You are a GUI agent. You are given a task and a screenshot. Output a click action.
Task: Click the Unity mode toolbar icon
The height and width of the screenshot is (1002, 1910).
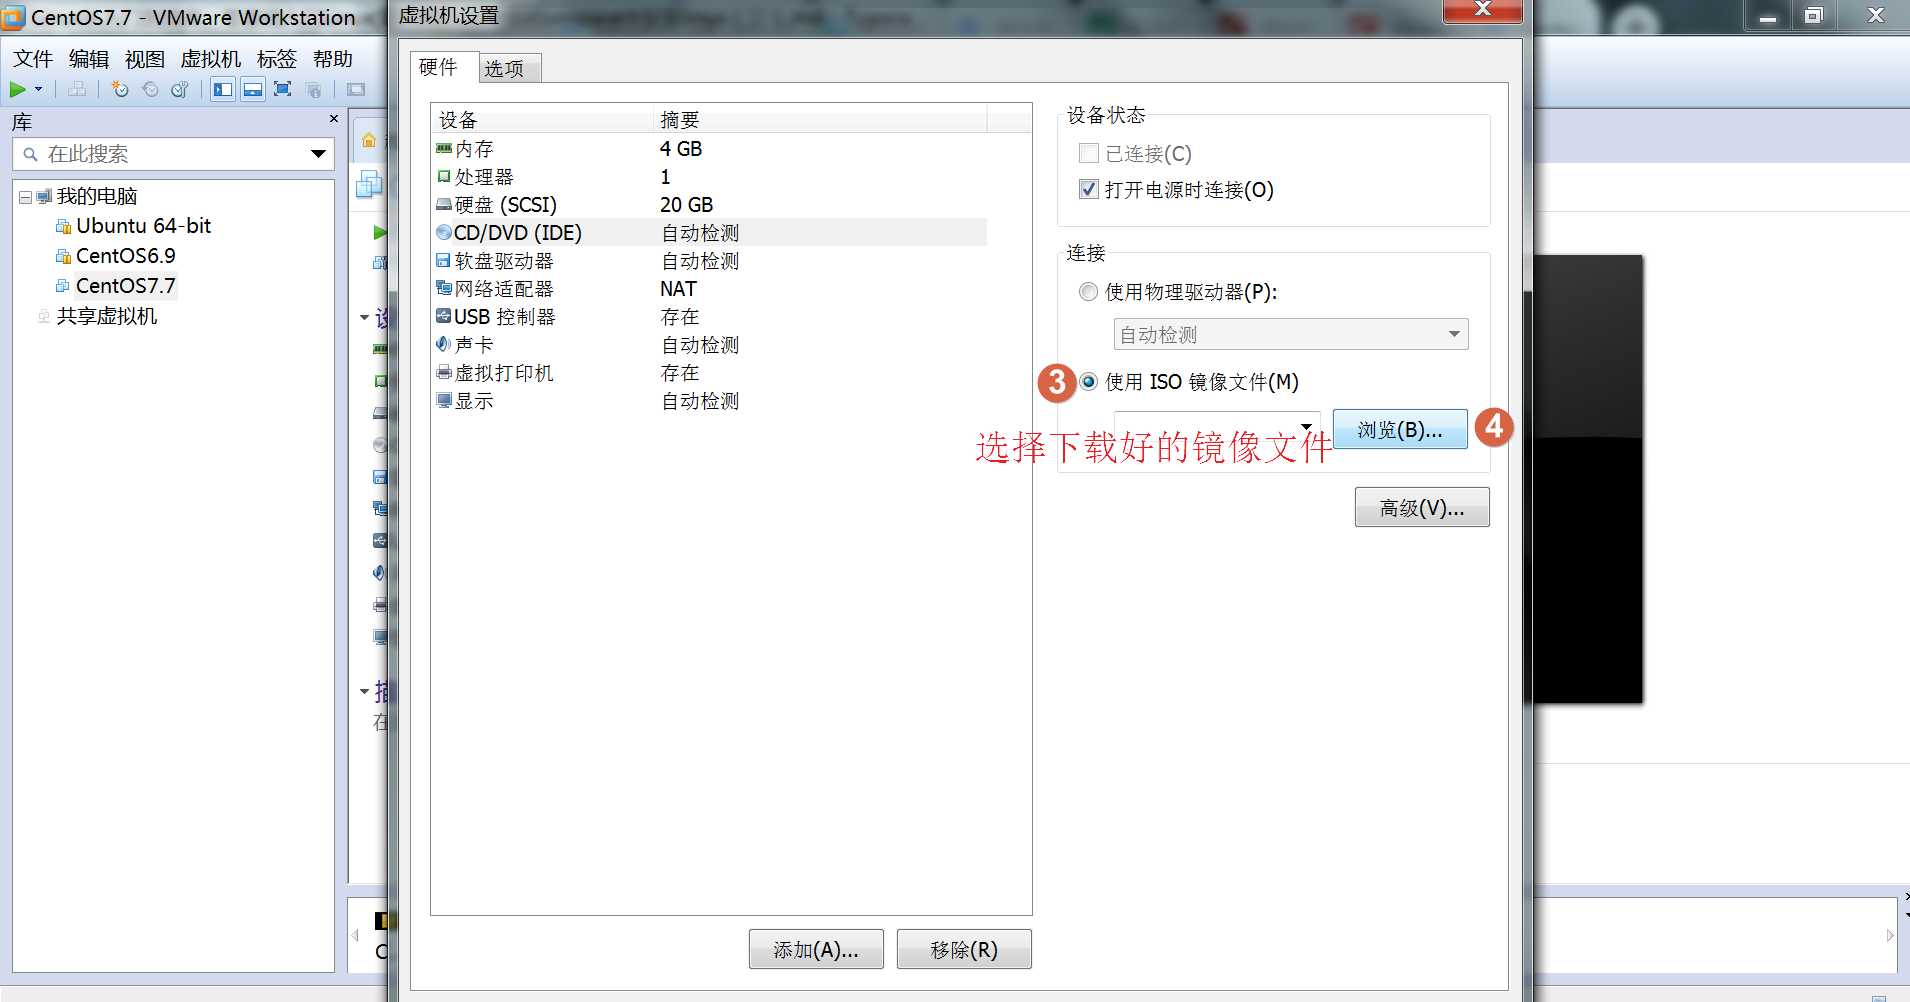pyautogui.click(x=314, y=90)
